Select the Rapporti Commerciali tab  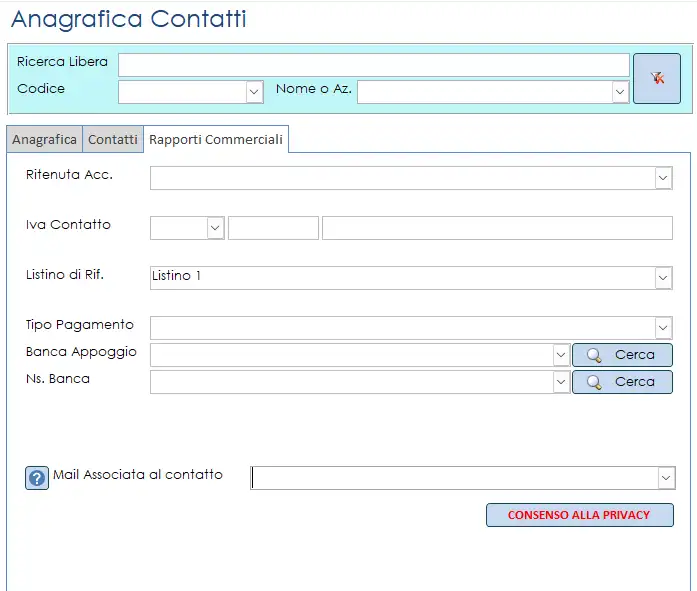[216, 140]
